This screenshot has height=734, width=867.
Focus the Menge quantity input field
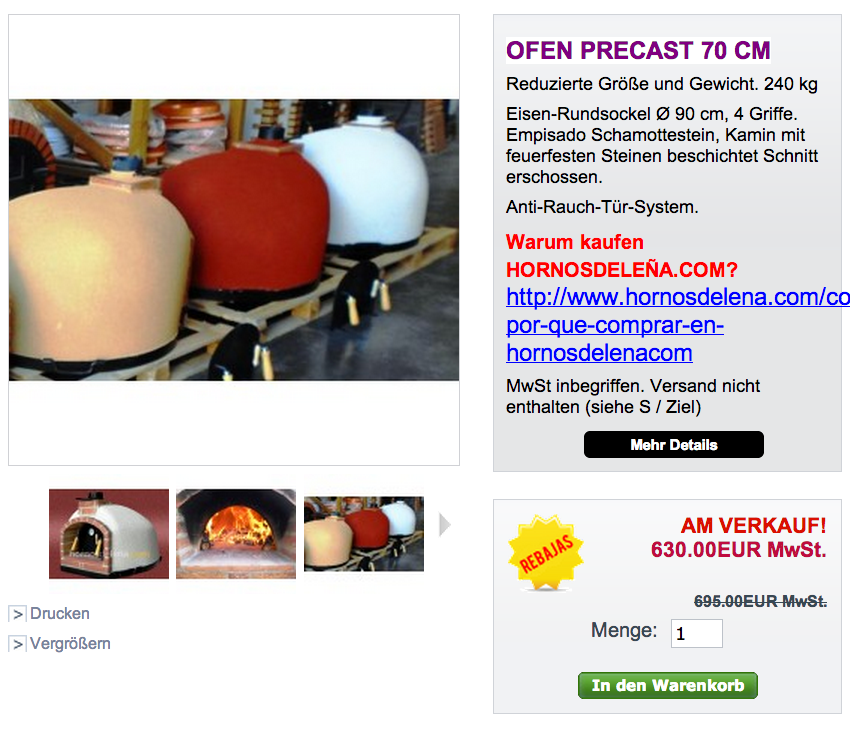click(x=697, y=633)
